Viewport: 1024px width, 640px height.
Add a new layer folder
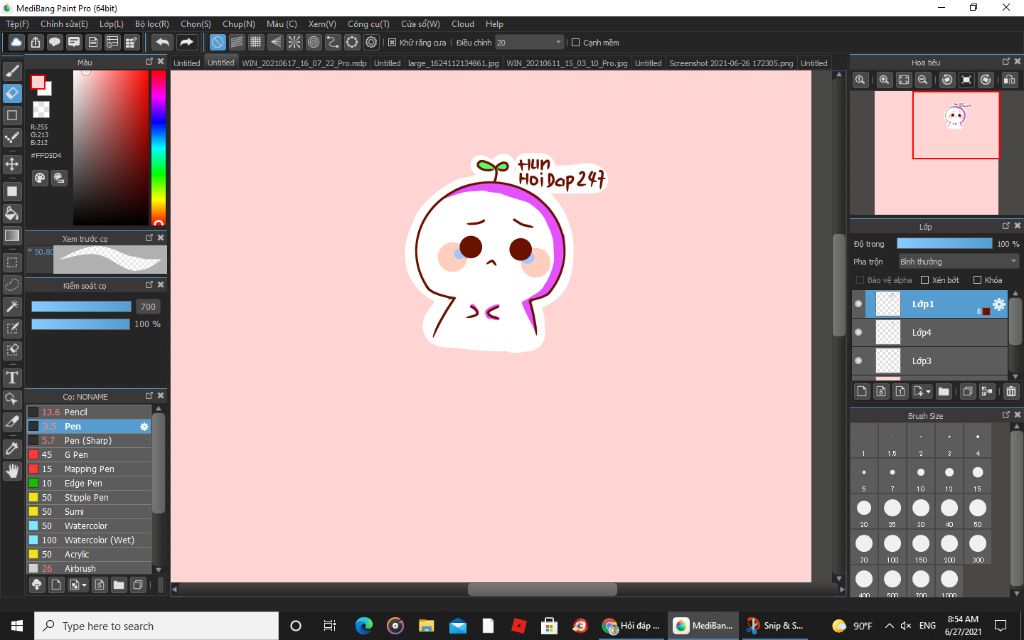[944, 391]
